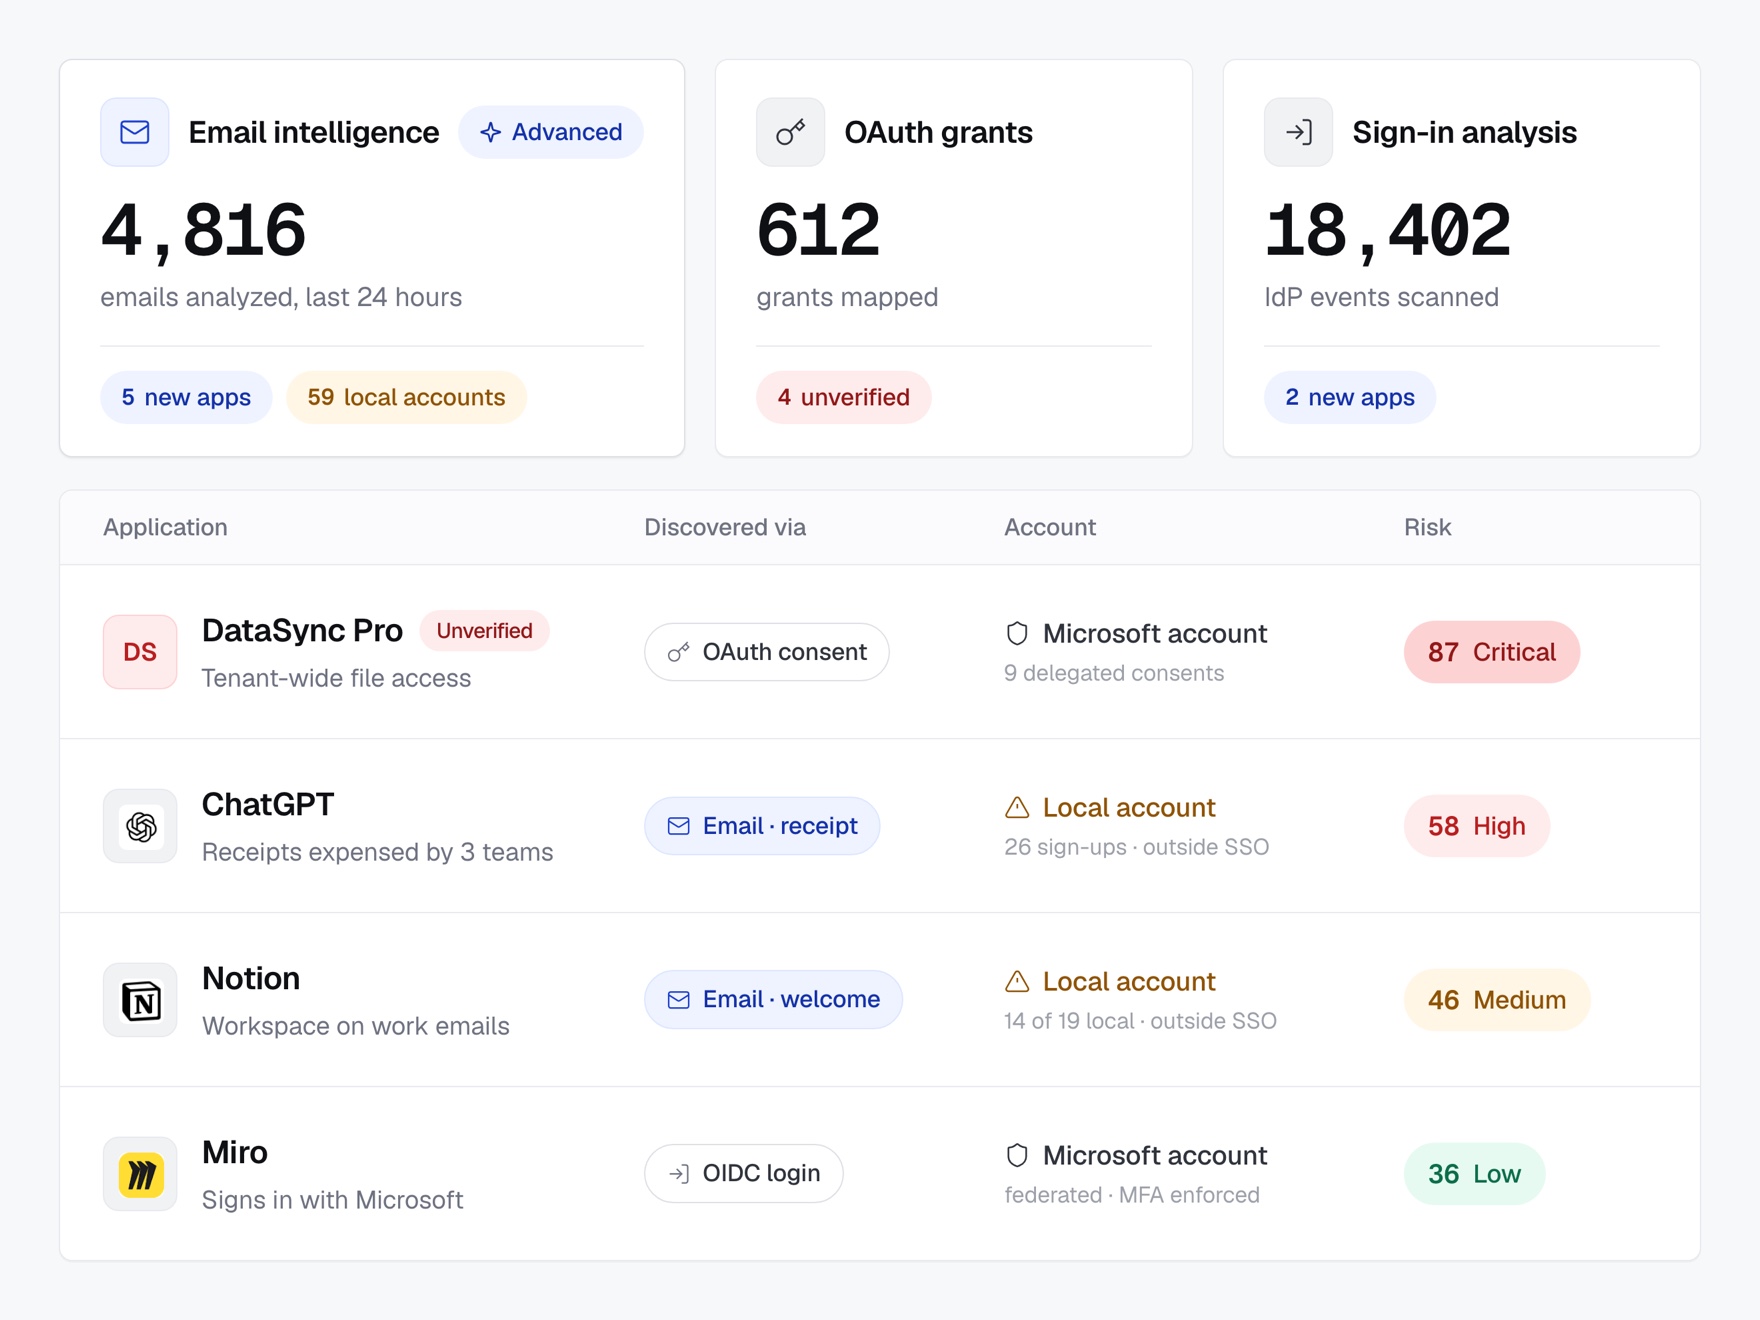The image size is (1760, 1320).
Task: Open the Notion app logo
Action: tap(140, 1000)
